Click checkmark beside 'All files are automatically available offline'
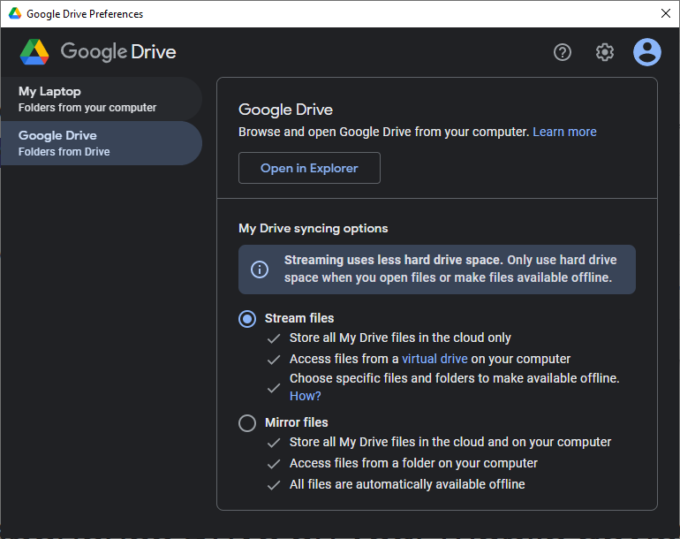This screenshot has width=680, height=539. [x=274, y=485]
